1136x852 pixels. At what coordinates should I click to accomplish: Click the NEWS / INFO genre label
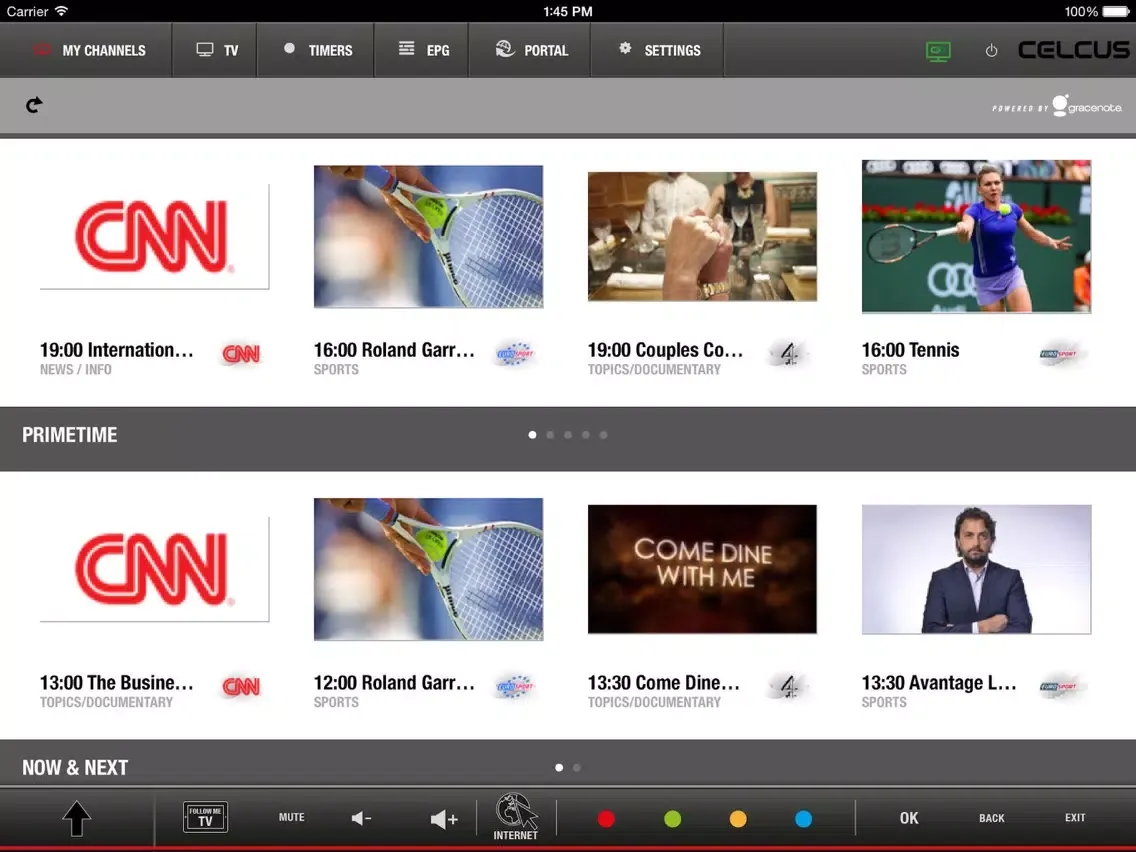tap(75, 369)
